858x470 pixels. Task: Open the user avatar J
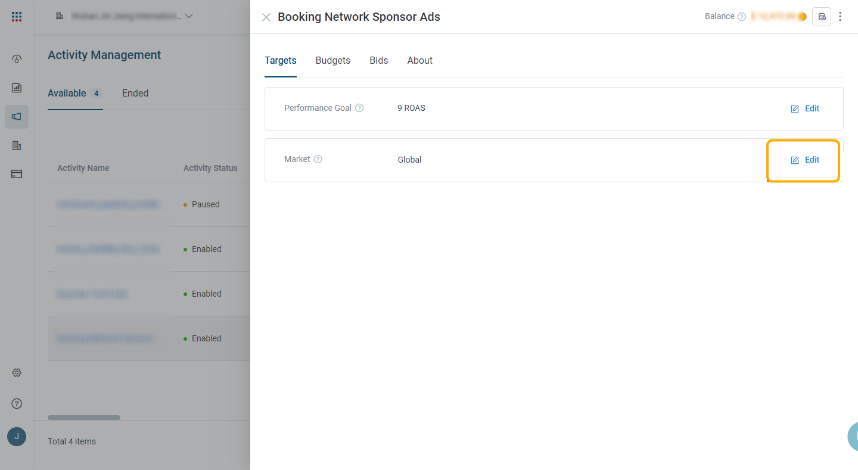click(x=16, y=437)
